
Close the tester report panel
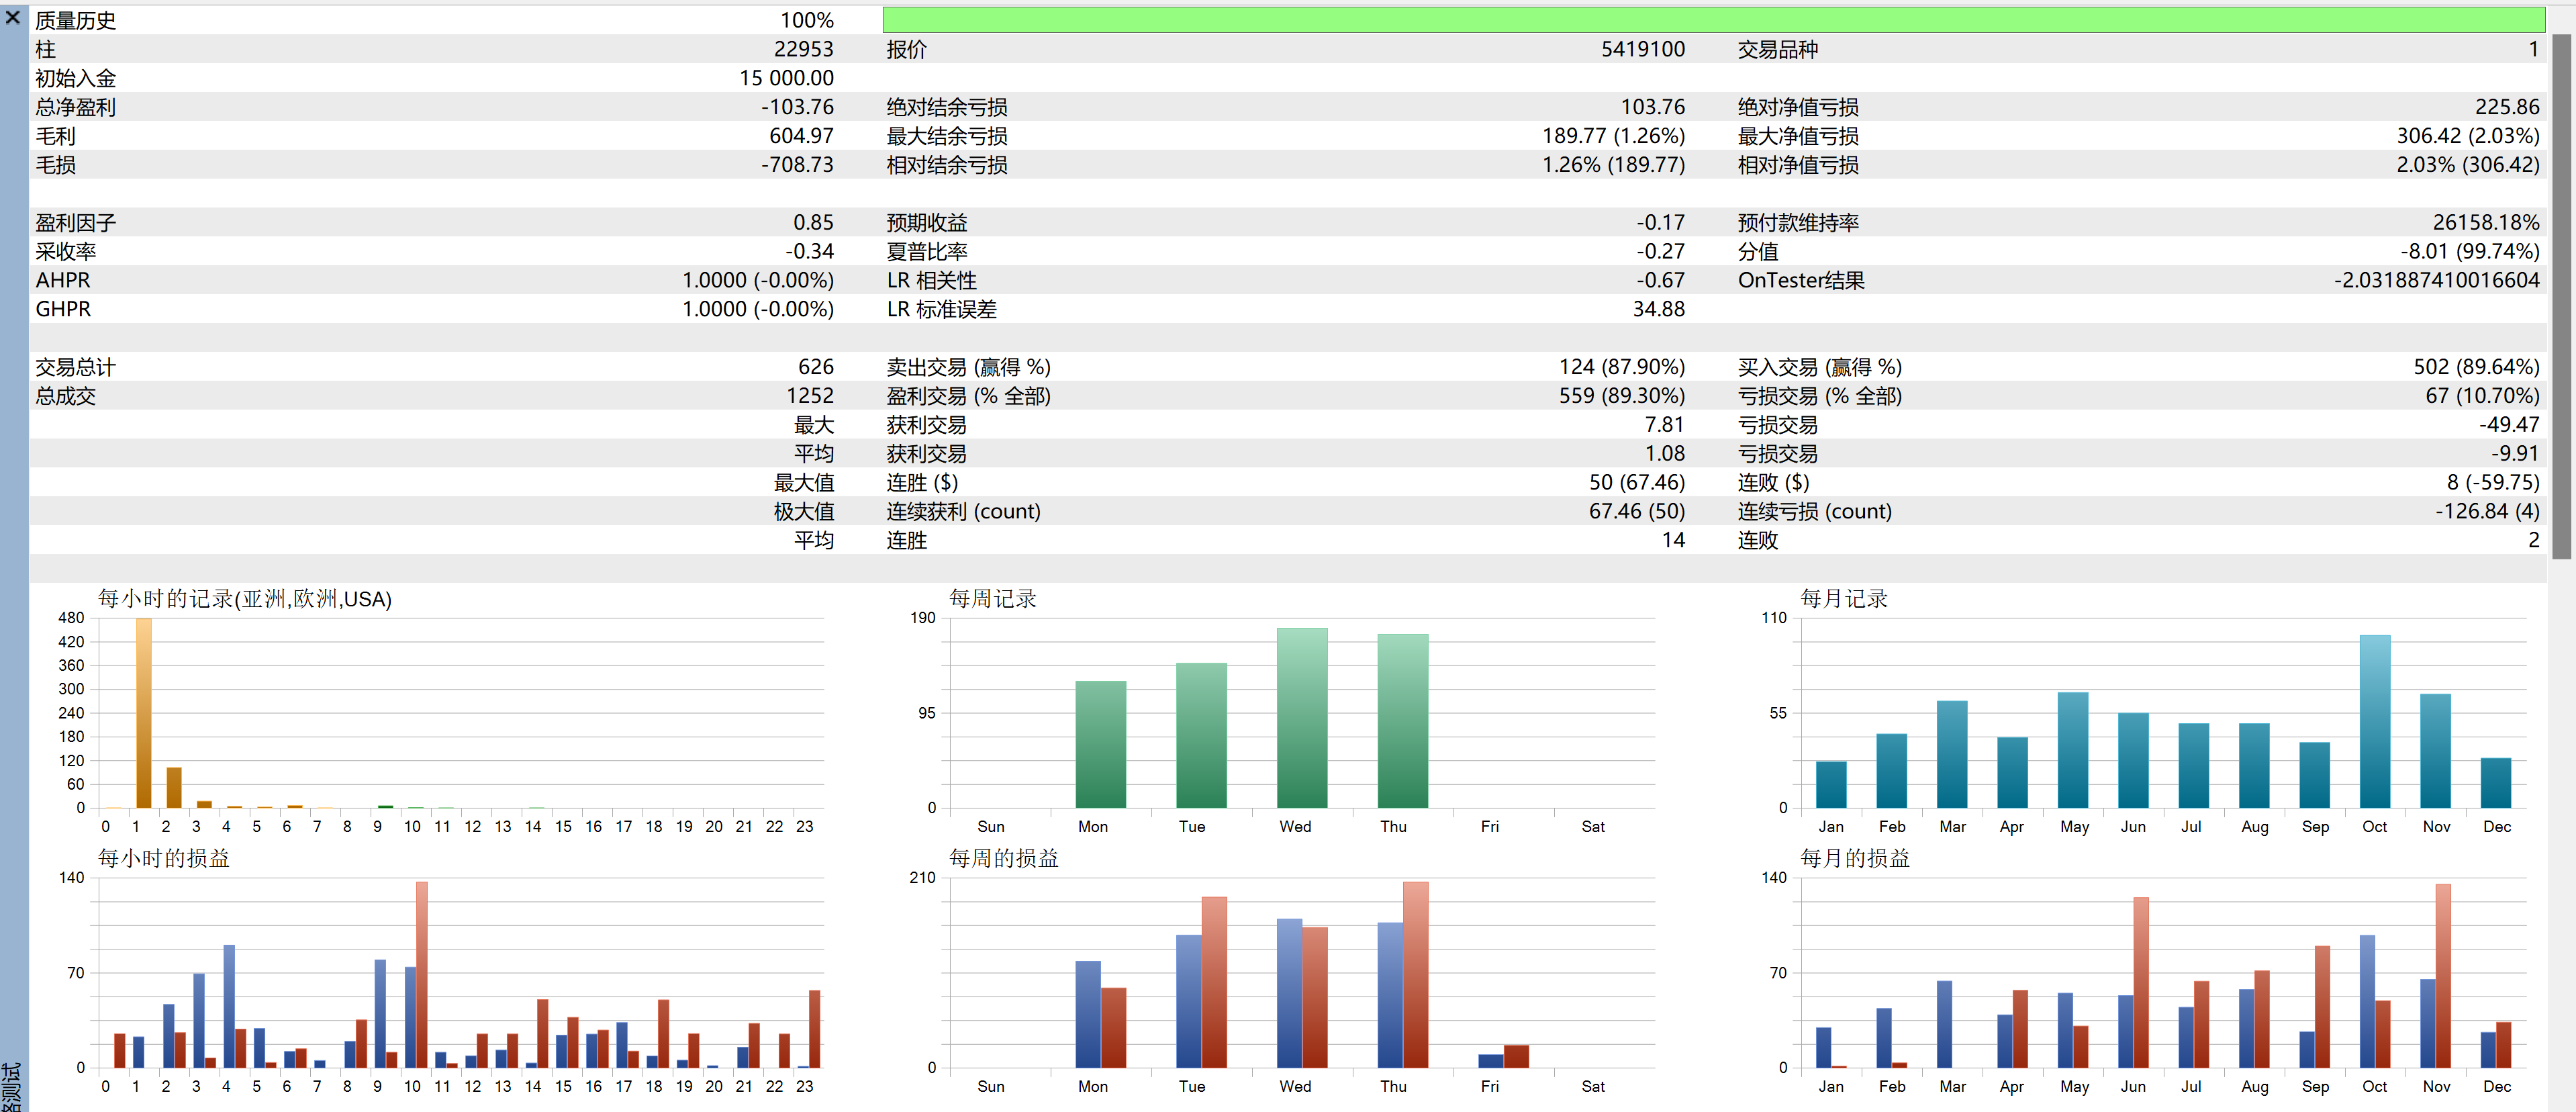pyautogui.click(x=13, y=17)
